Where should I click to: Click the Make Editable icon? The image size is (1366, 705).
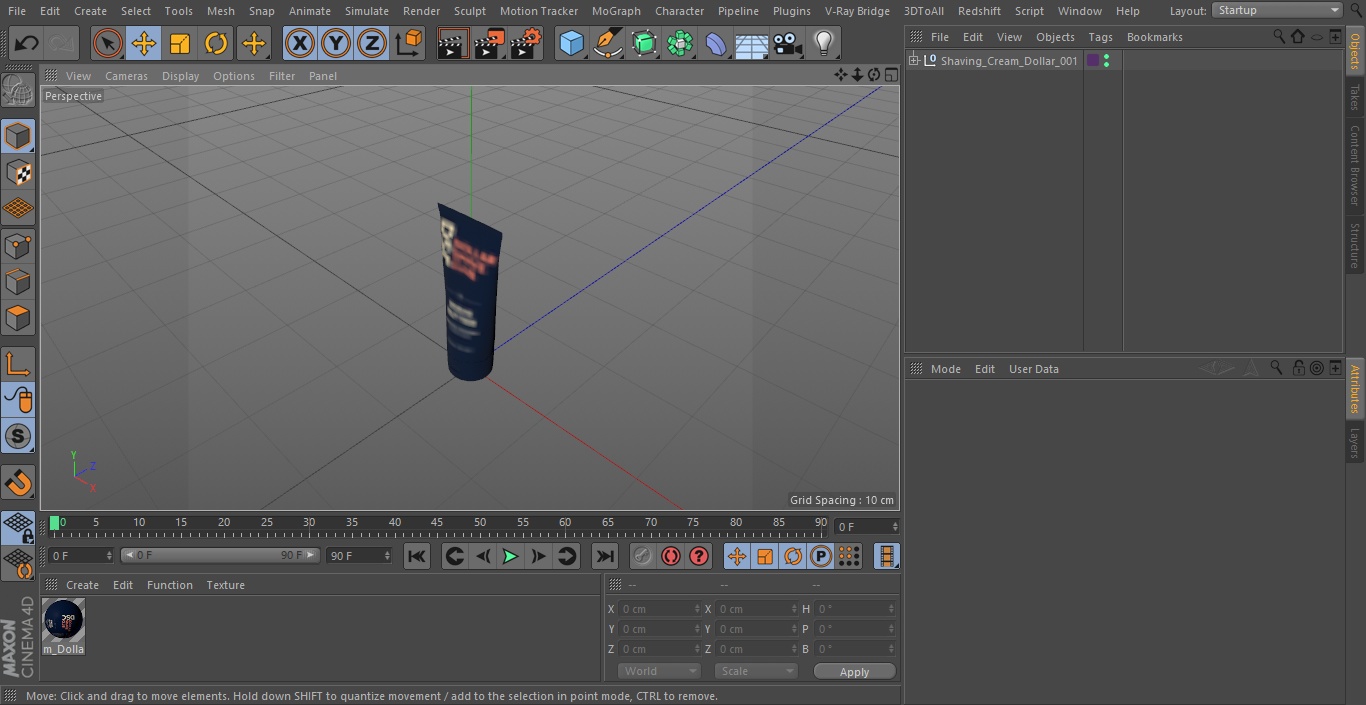point(18,91)
